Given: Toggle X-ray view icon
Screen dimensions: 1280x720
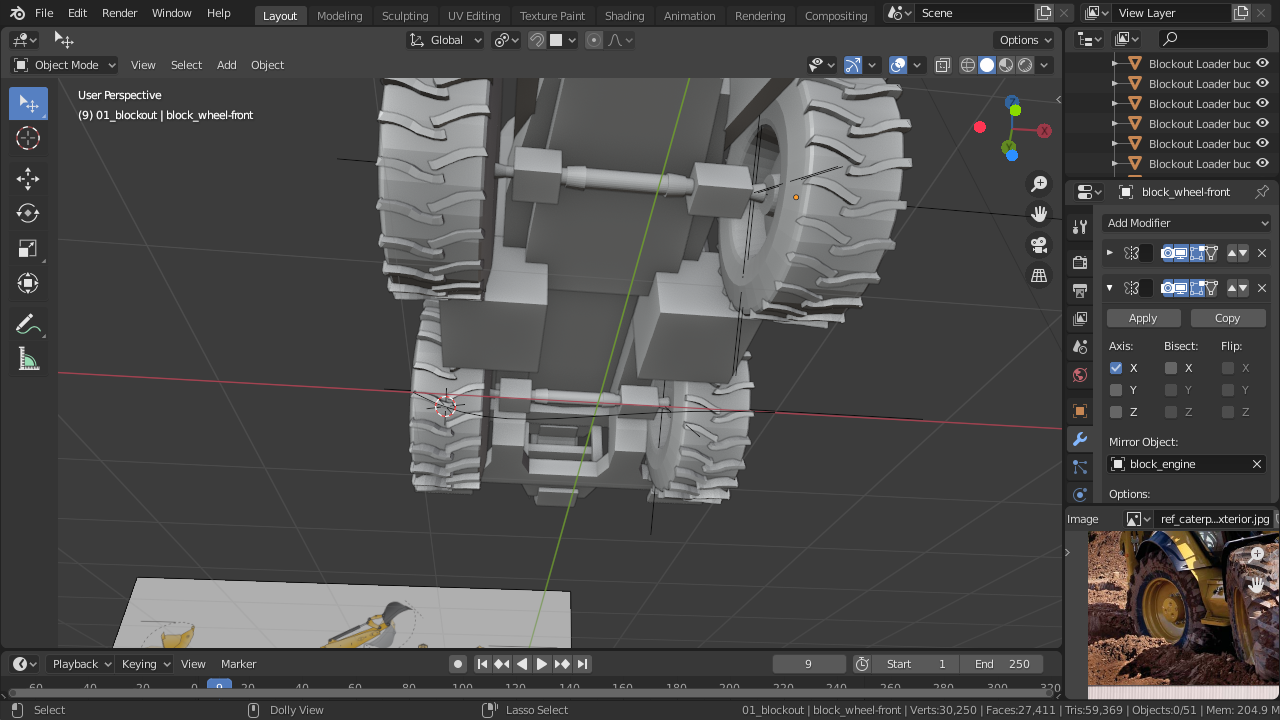Looking at the screenshot, I should [942, 65].
